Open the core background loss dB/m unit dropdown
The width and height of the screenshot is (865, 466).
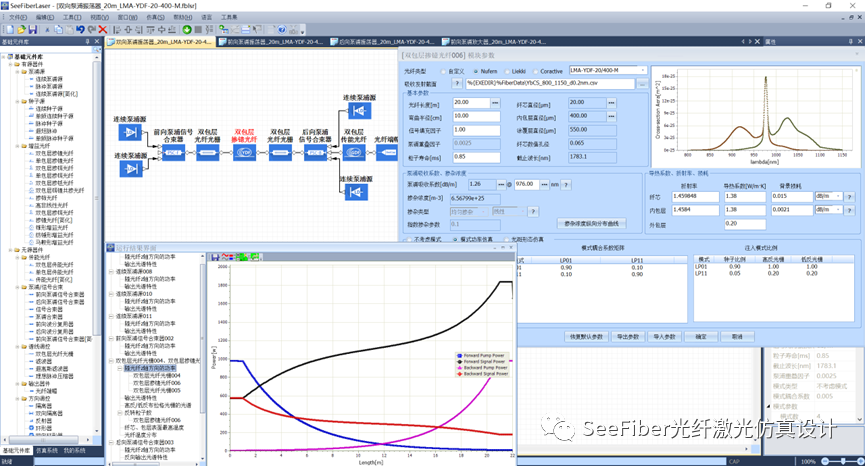point(839,196)
